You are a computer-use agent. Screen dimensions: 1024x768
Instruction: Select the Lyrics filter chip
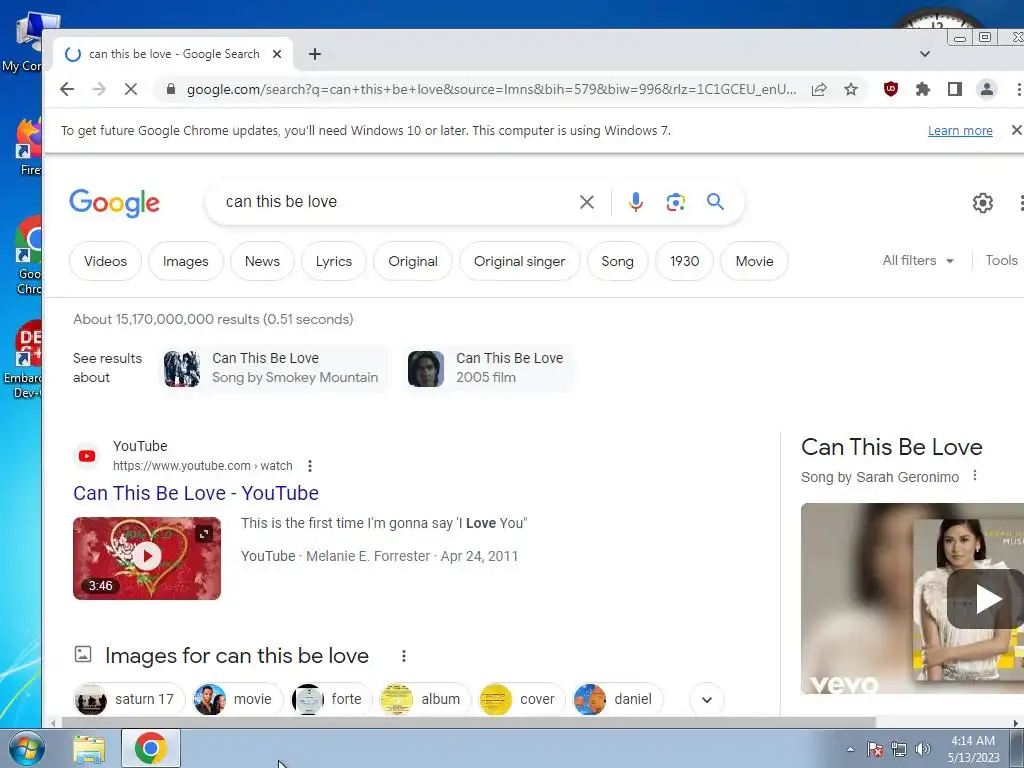334,261
